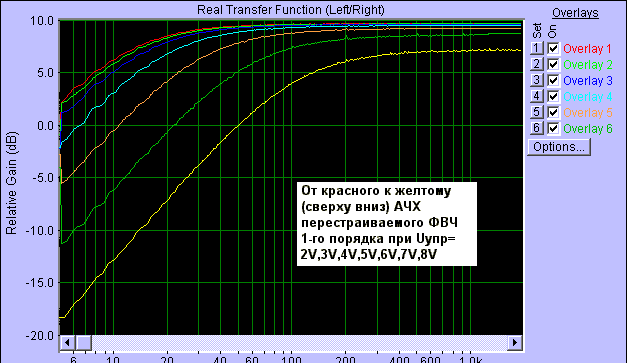The width and height of the screenshot is (627, 363).
Task: Click the Russian annotation text box
Action: coord(387,224)
